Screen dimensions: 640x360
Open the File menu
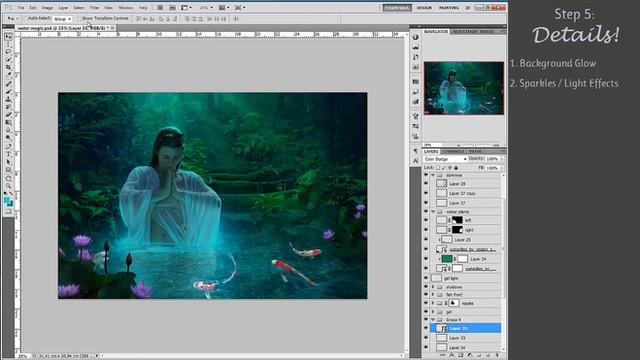tap(21, 8)
